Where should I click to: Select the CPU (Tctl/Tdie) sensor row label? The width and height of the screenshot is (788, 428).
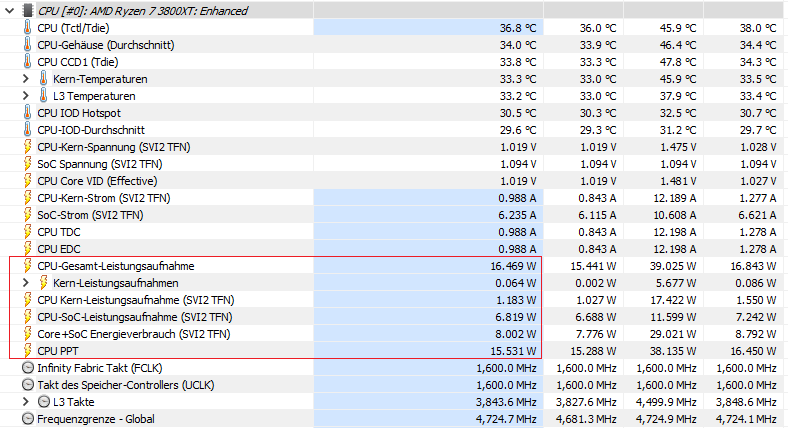73,28
